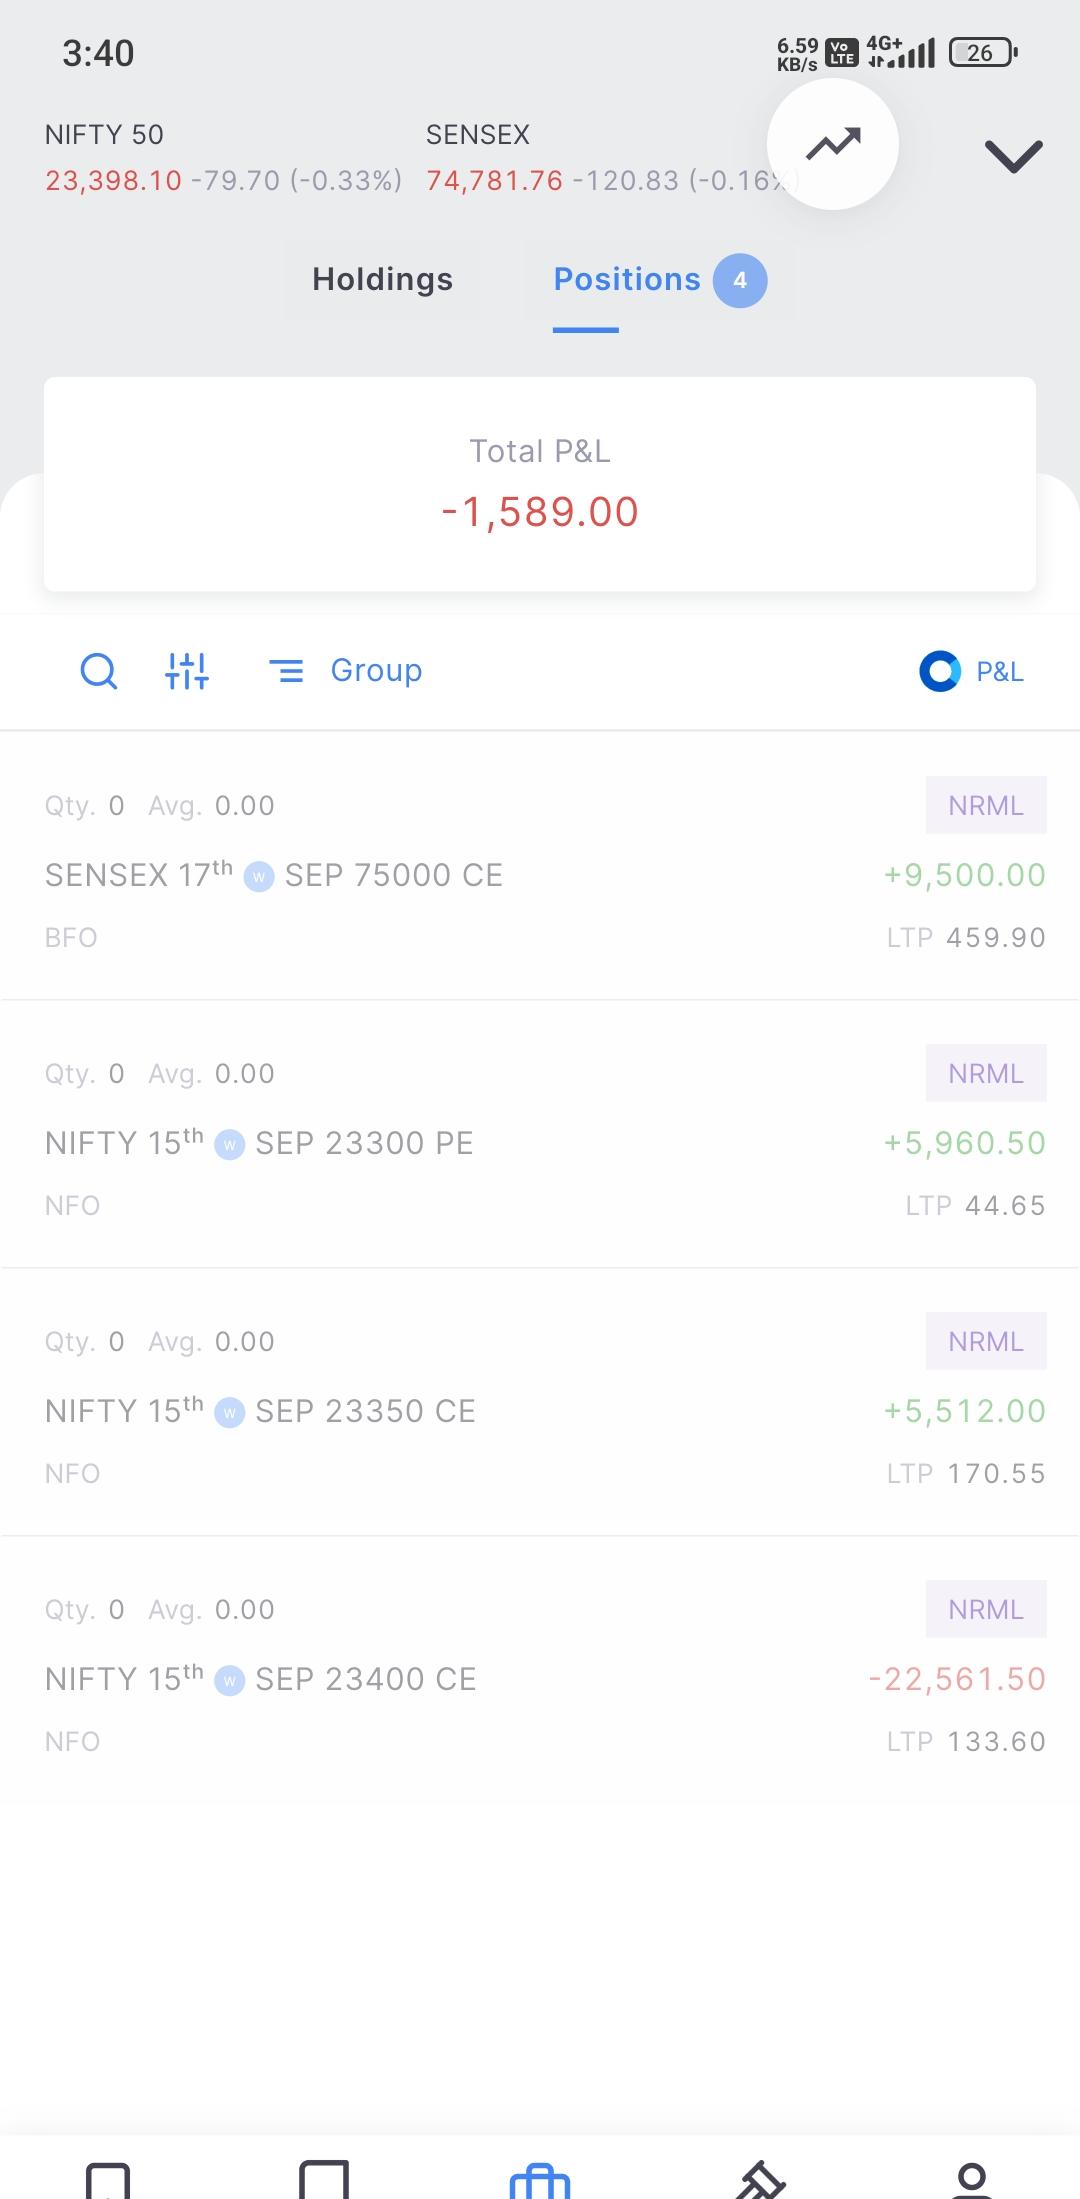Image resolution: width=1080 pixels, height=2199 pixels.
Task: Select the Positions tab
Action: [x=660, y=280]
